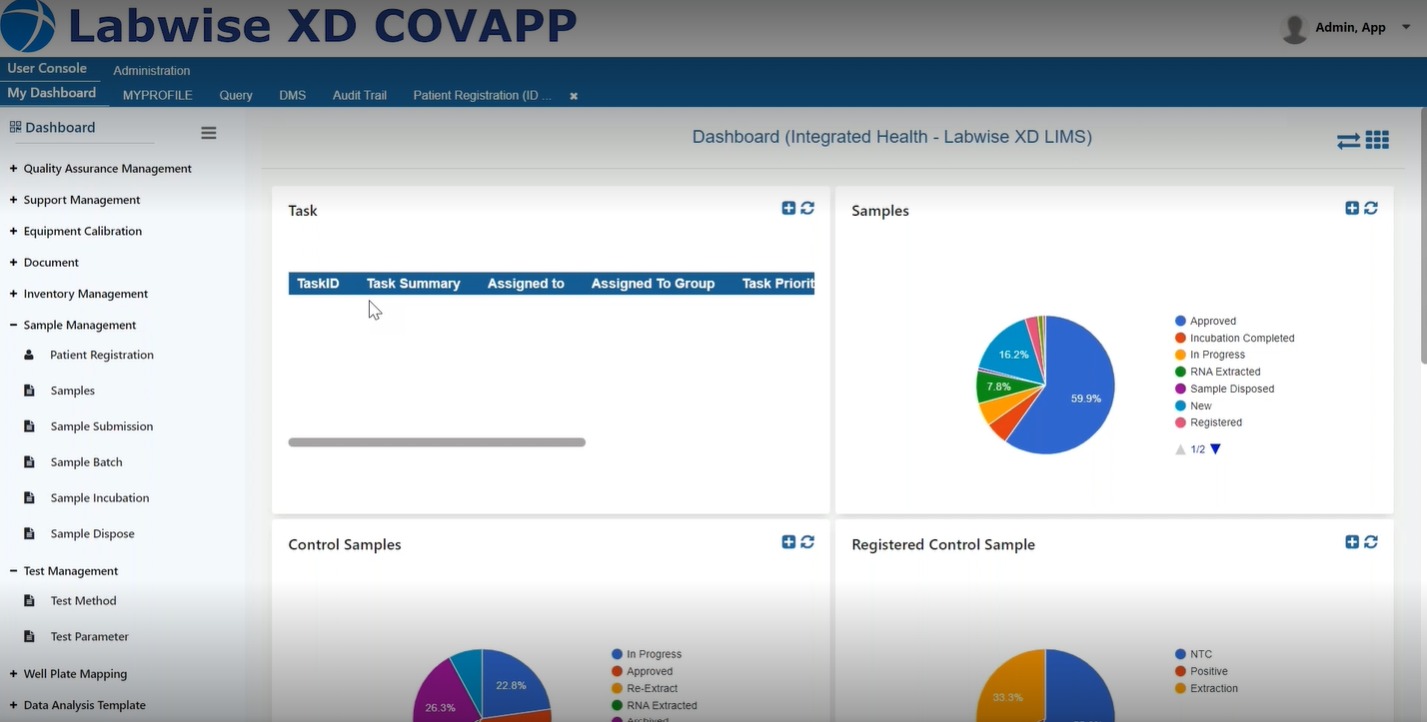This screenshot has height=722, width=1427.
Task: Show legend page 2 using the down arrow
Action: tap(1214, 449)
